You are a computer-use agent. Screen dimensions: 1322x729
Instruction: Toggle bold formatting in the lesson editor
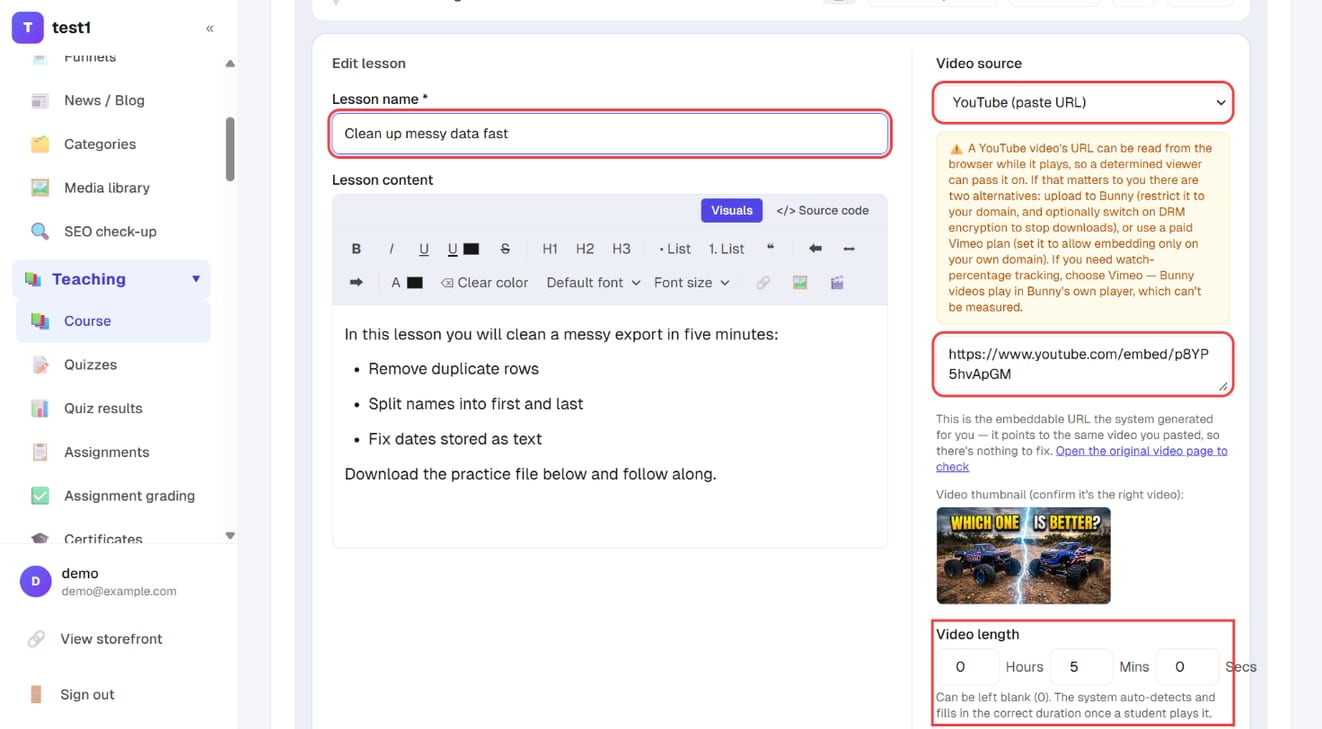click(x=356, y=249)
